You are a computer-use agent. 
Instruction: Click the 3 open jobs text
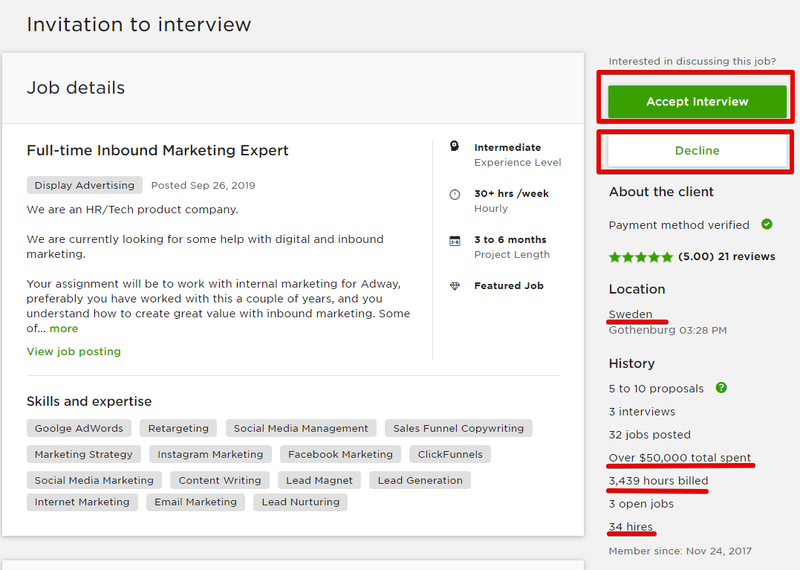[641, 504]
